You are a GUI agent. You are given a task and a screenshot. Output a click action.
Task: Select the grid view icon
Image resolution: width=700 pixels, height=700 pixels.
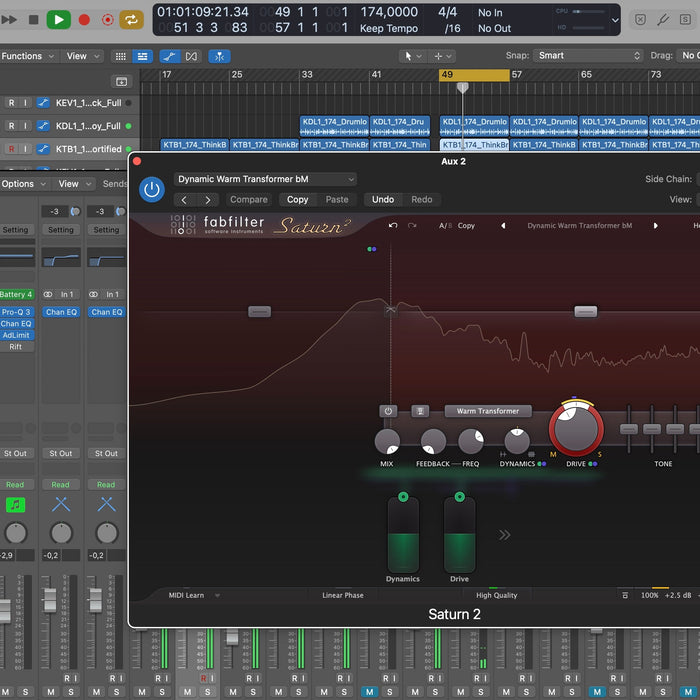(x=121, y=56)
